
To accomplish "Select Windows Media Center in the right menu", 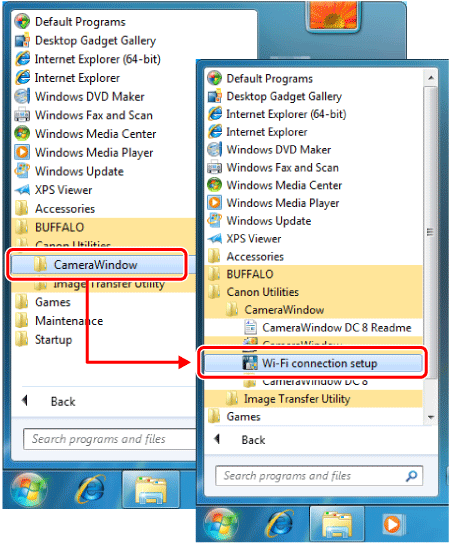I will [275, 185].
